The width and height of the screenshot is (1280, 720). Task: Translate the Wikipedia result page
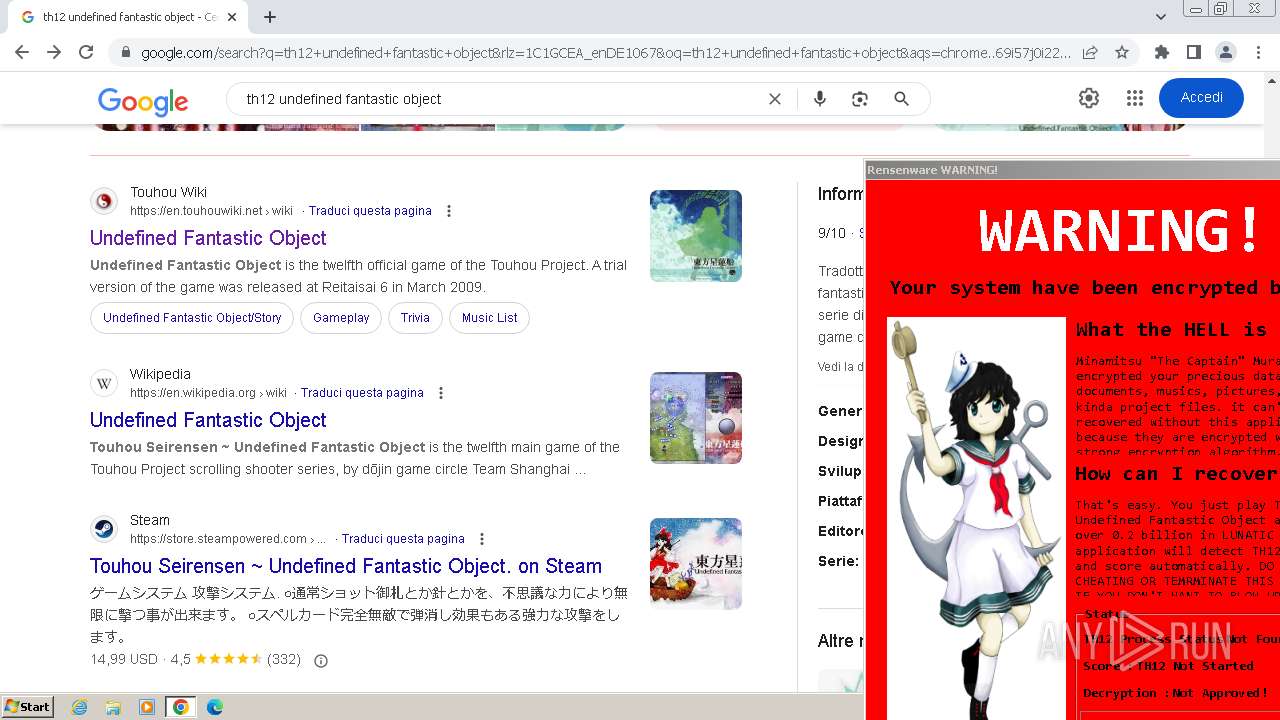click(x=362, y=393)
